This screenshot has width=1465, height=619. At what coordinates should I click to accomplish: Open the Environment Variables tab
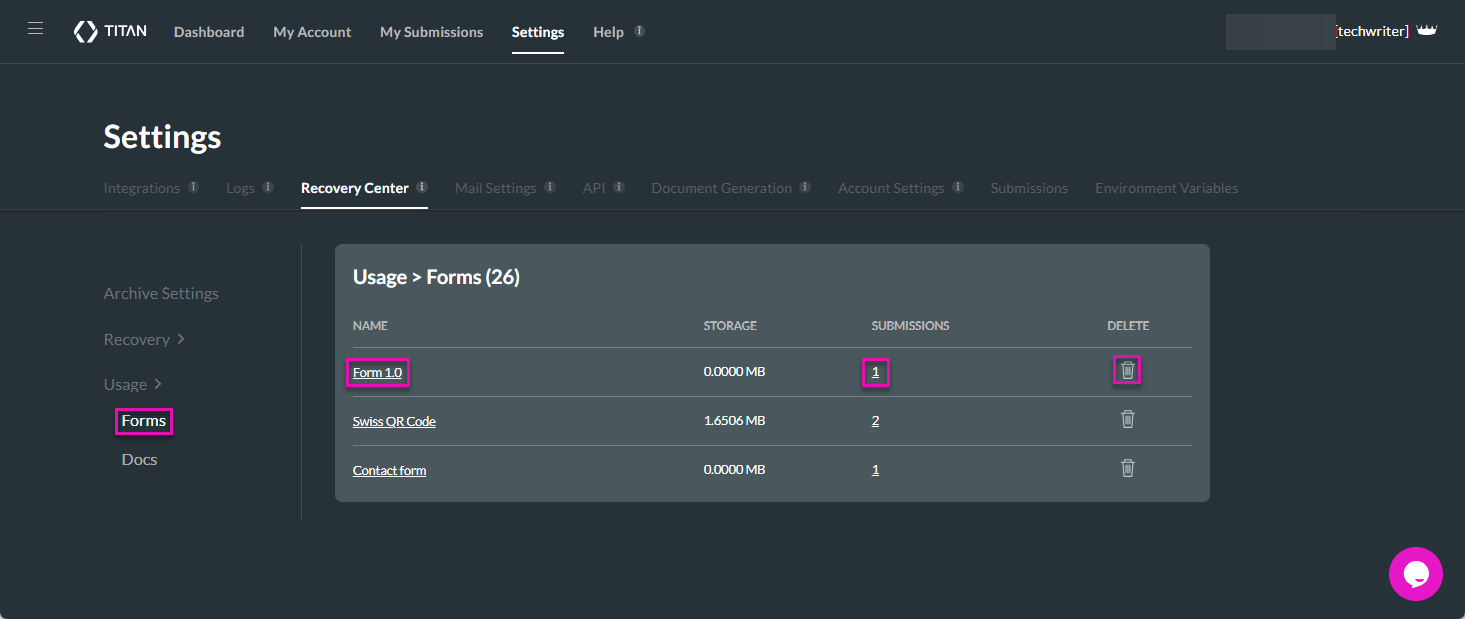(x=1166, y=187)
